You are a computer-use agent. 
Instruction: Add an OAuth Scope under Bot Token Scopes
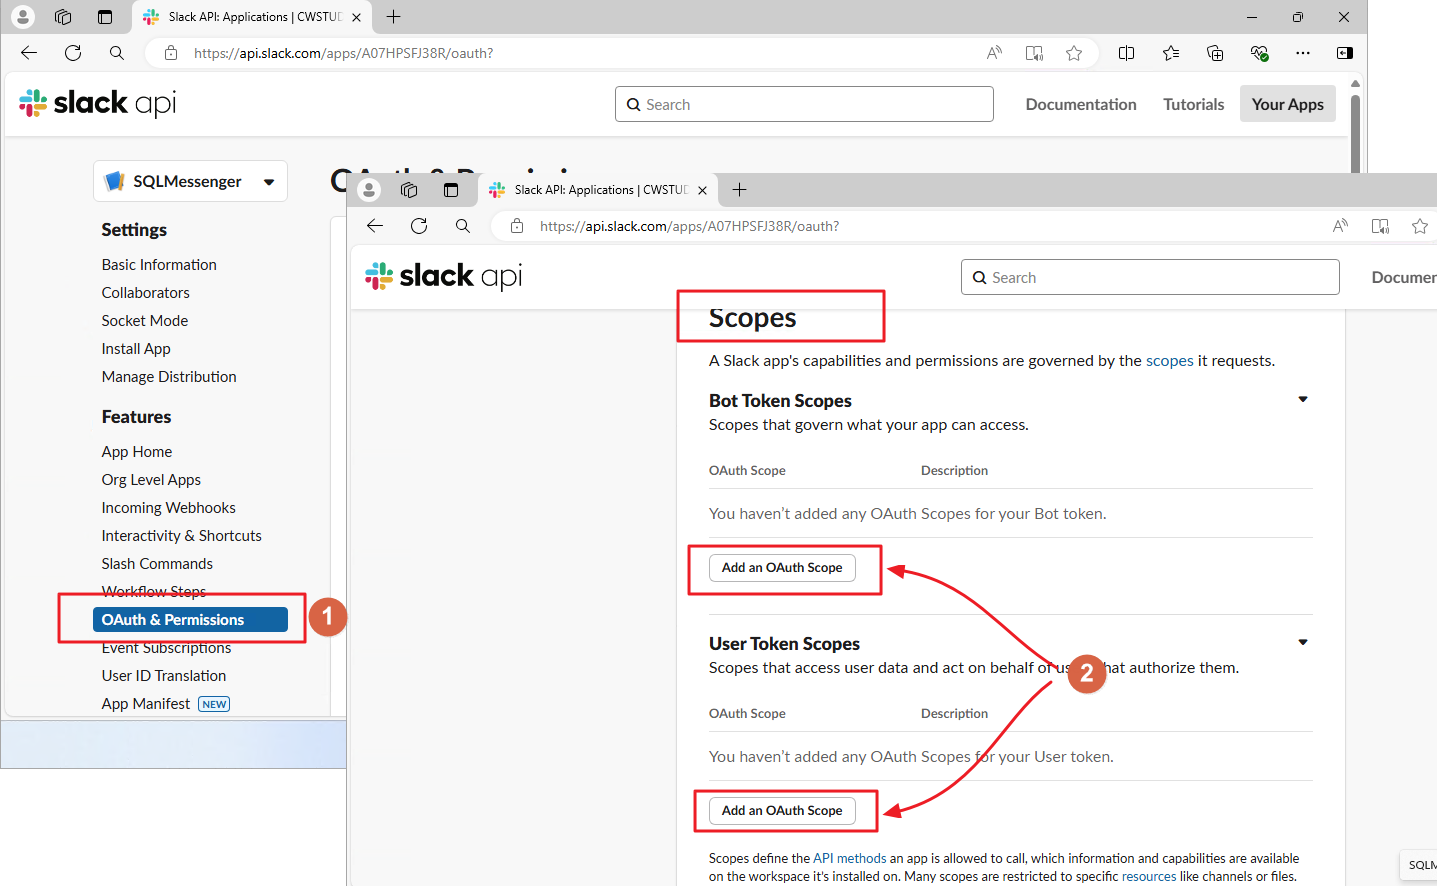click(x=782, y=568)
